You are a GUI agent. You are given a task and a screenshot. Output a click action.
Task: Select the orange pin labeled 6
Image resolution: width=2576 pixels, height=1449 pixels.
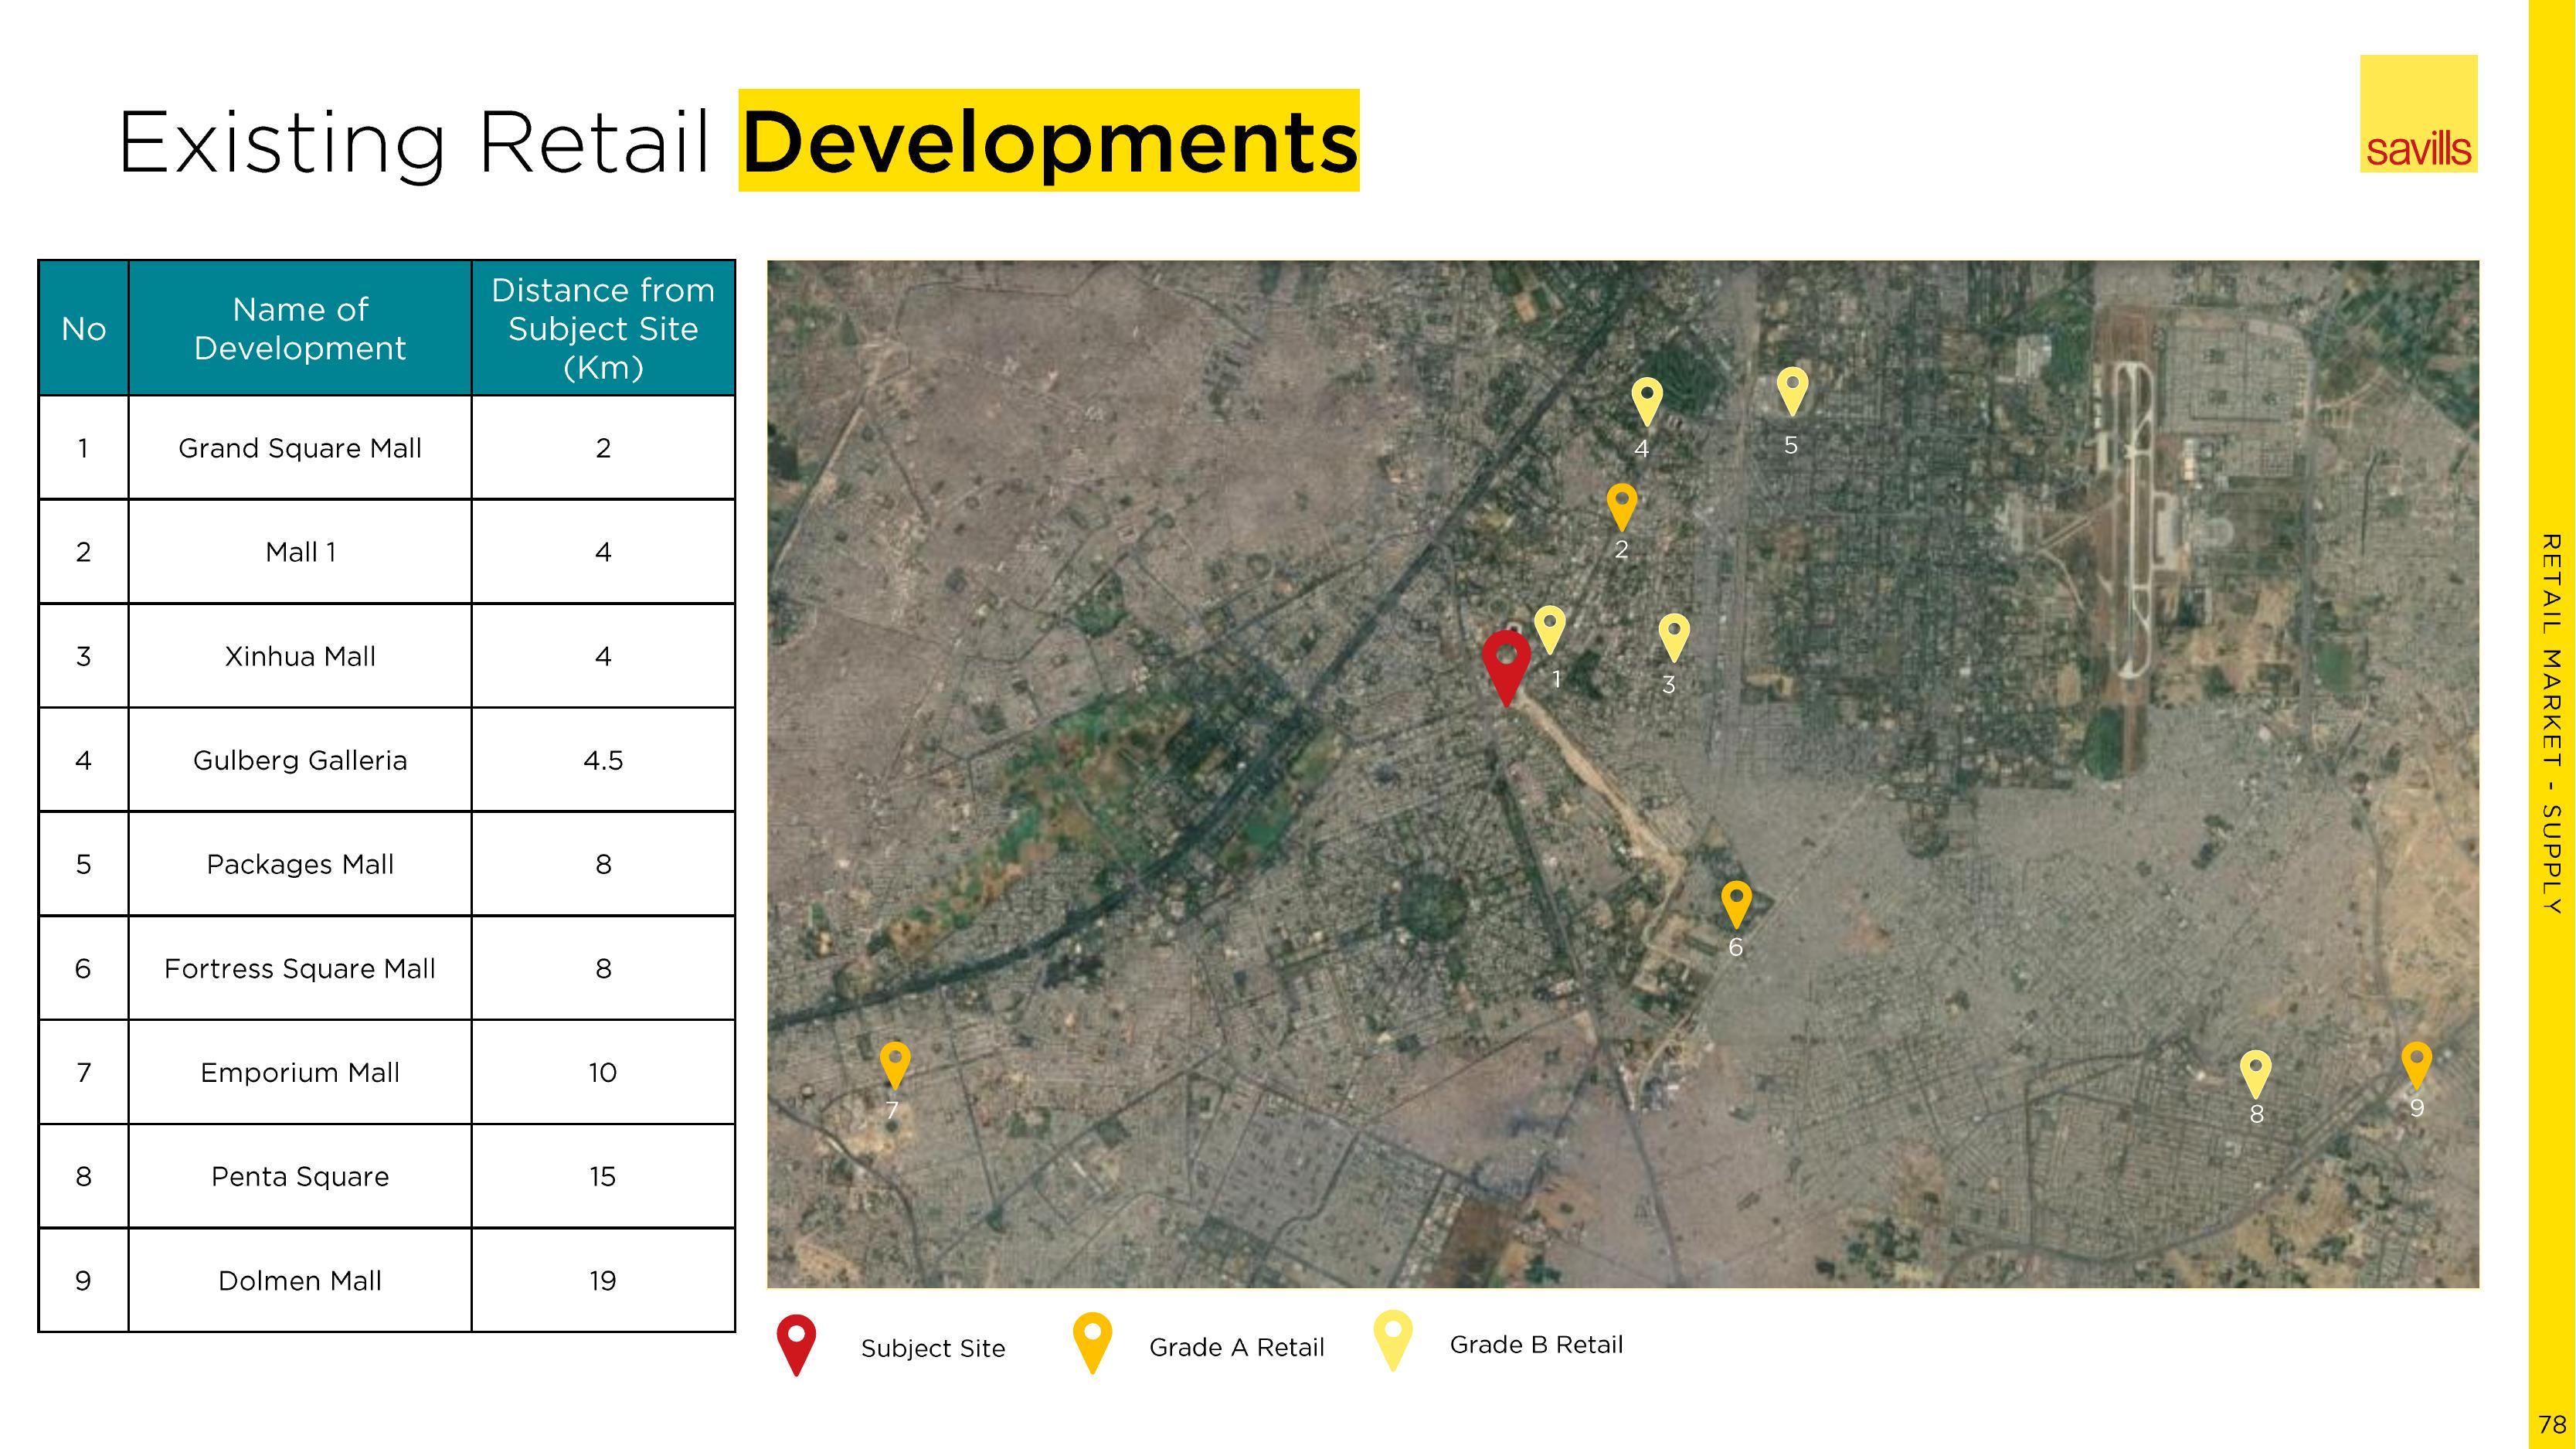1736,901
